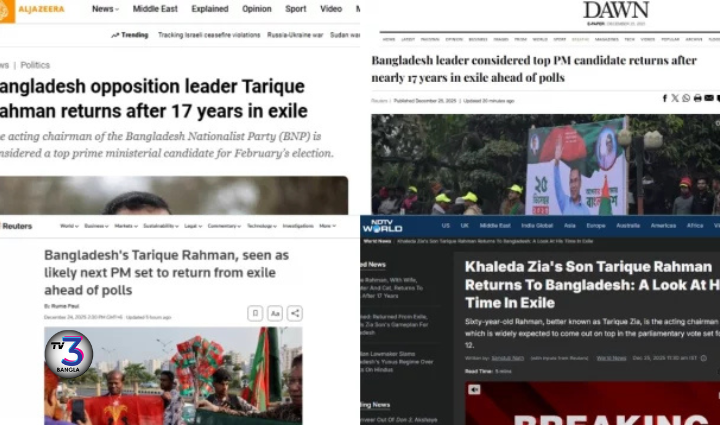
Task: Share Dawn article on X
Action: [675, 98]
